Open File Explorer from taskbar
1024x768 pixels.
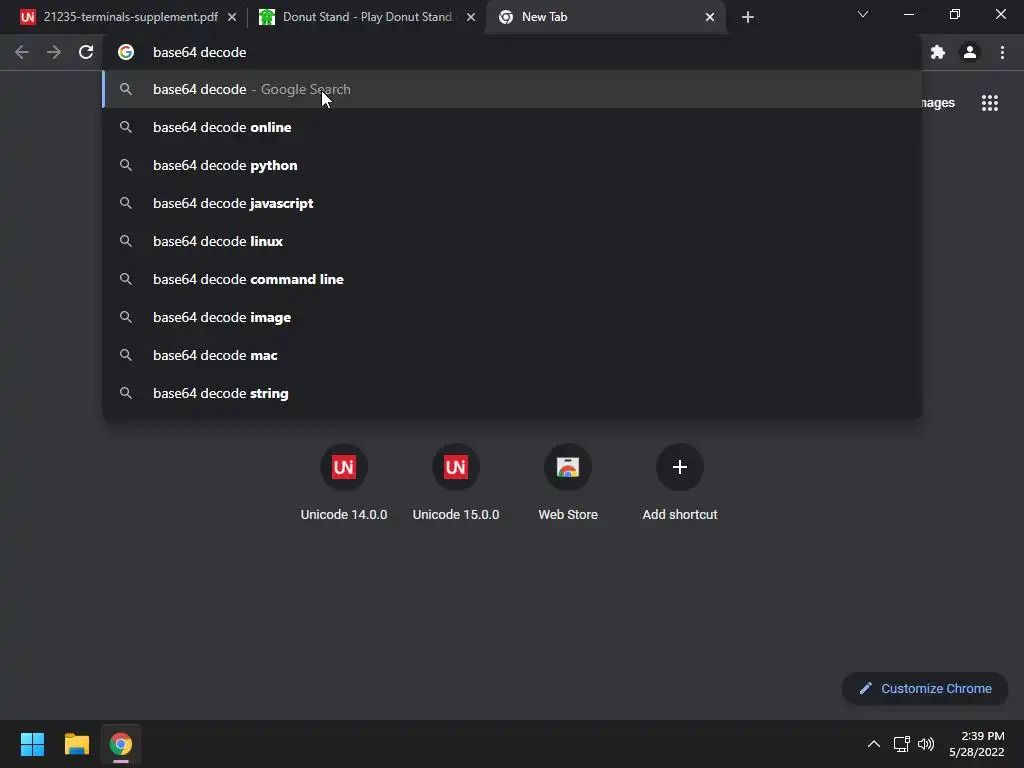coord(76,744)
